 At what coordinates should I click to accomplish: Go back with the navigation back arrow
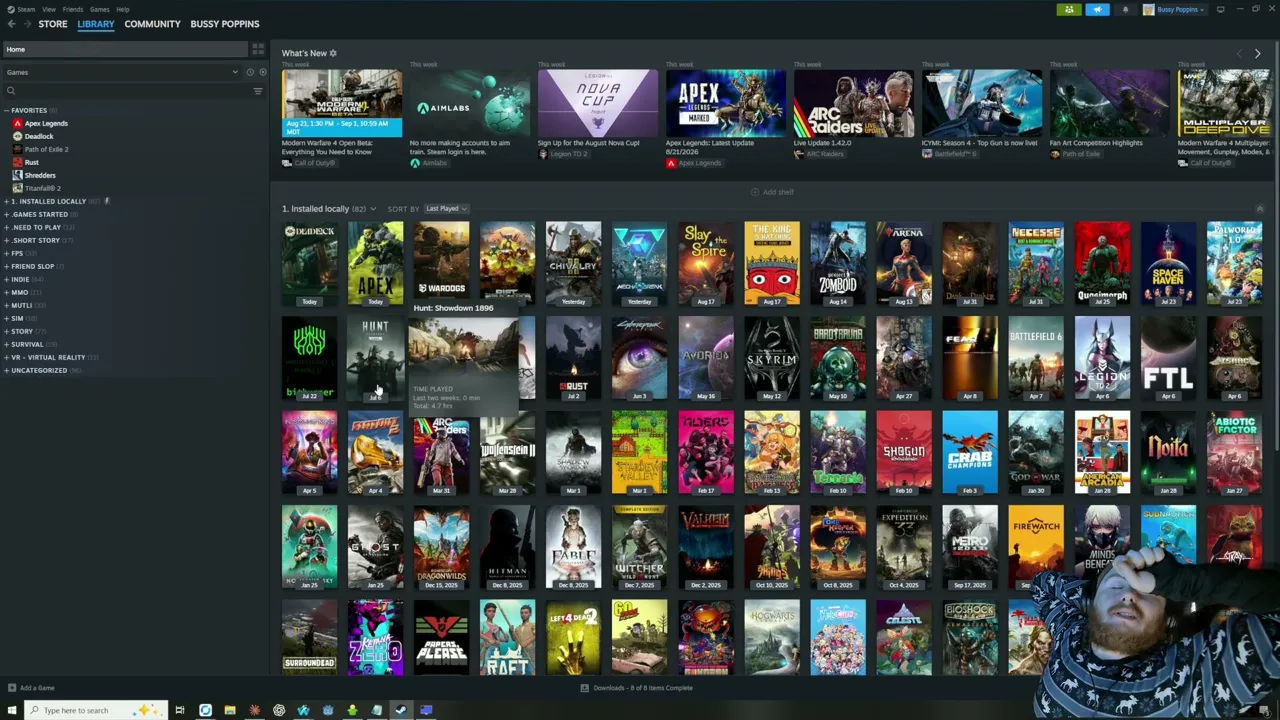(11, 24)
